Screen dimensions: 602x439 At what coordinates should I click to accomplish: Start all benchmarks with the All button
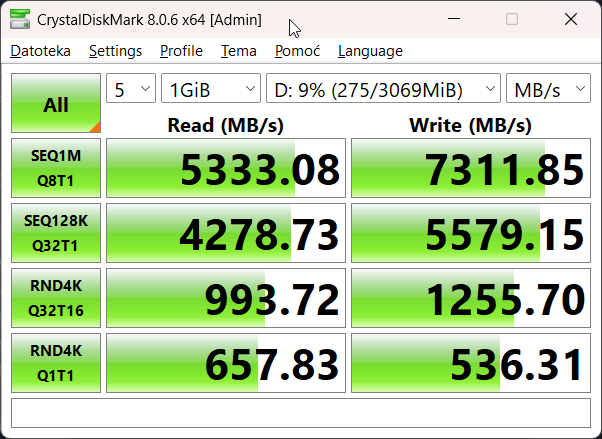tap(56, 103)
